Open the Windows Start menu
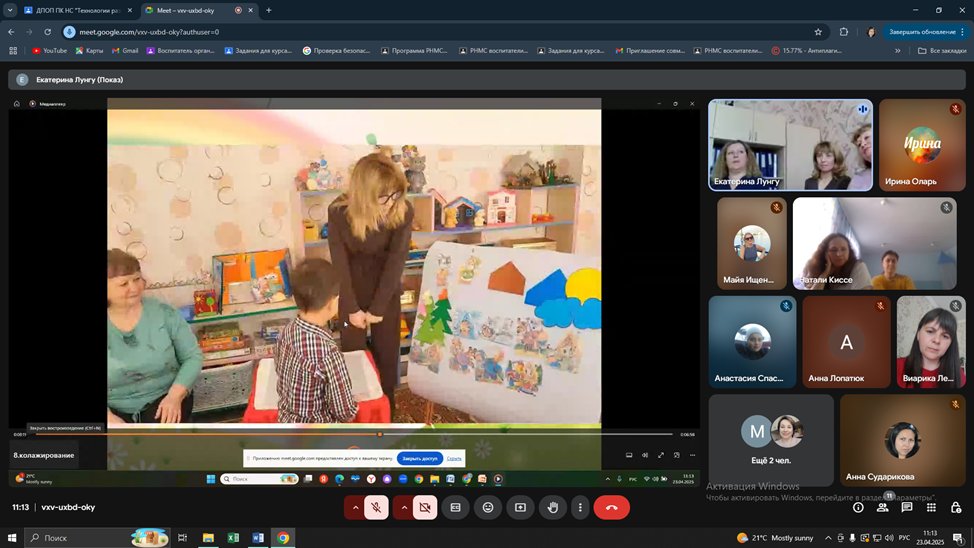This screenshot has height=548, width=974. coord(11,537)
